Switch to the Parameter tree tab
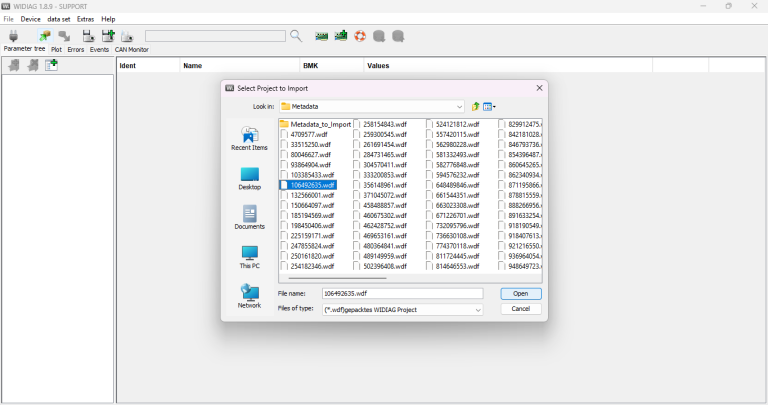Viewport: 768px width, 405px height. (x=24, y=49)
